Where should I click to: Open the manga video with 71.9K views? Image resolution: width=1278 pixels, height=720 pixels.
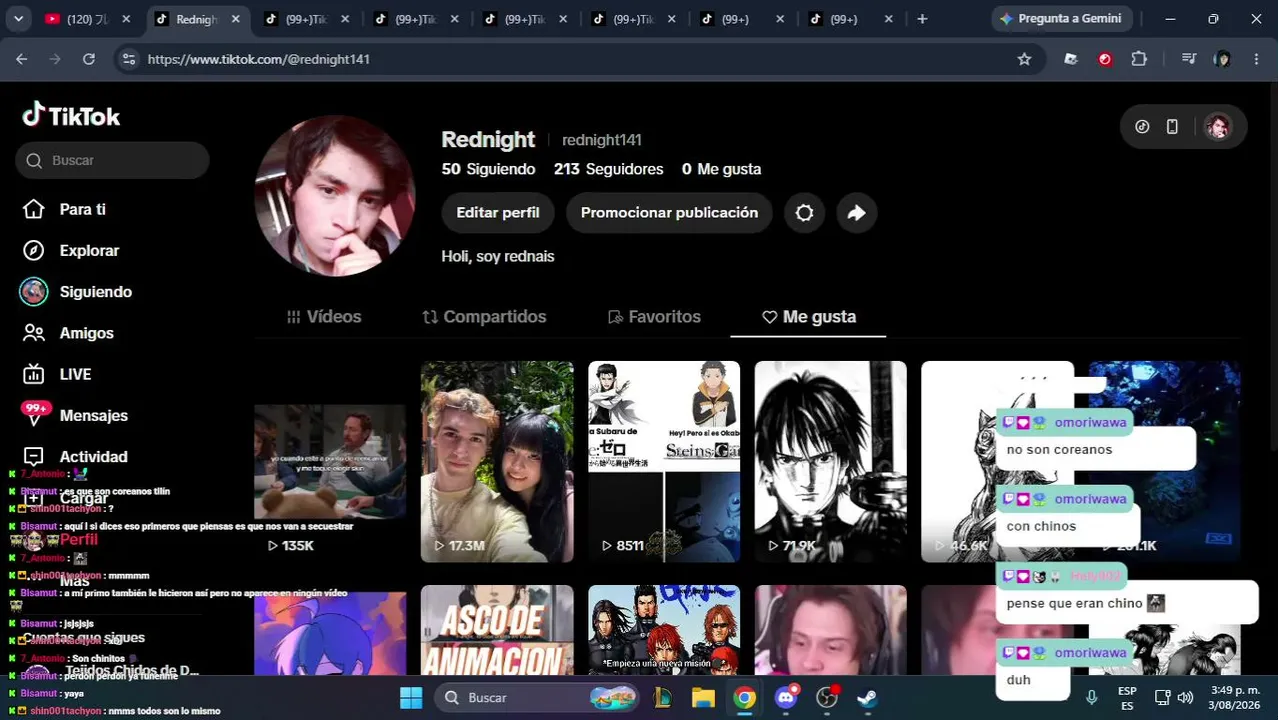[x=830, y=461]
